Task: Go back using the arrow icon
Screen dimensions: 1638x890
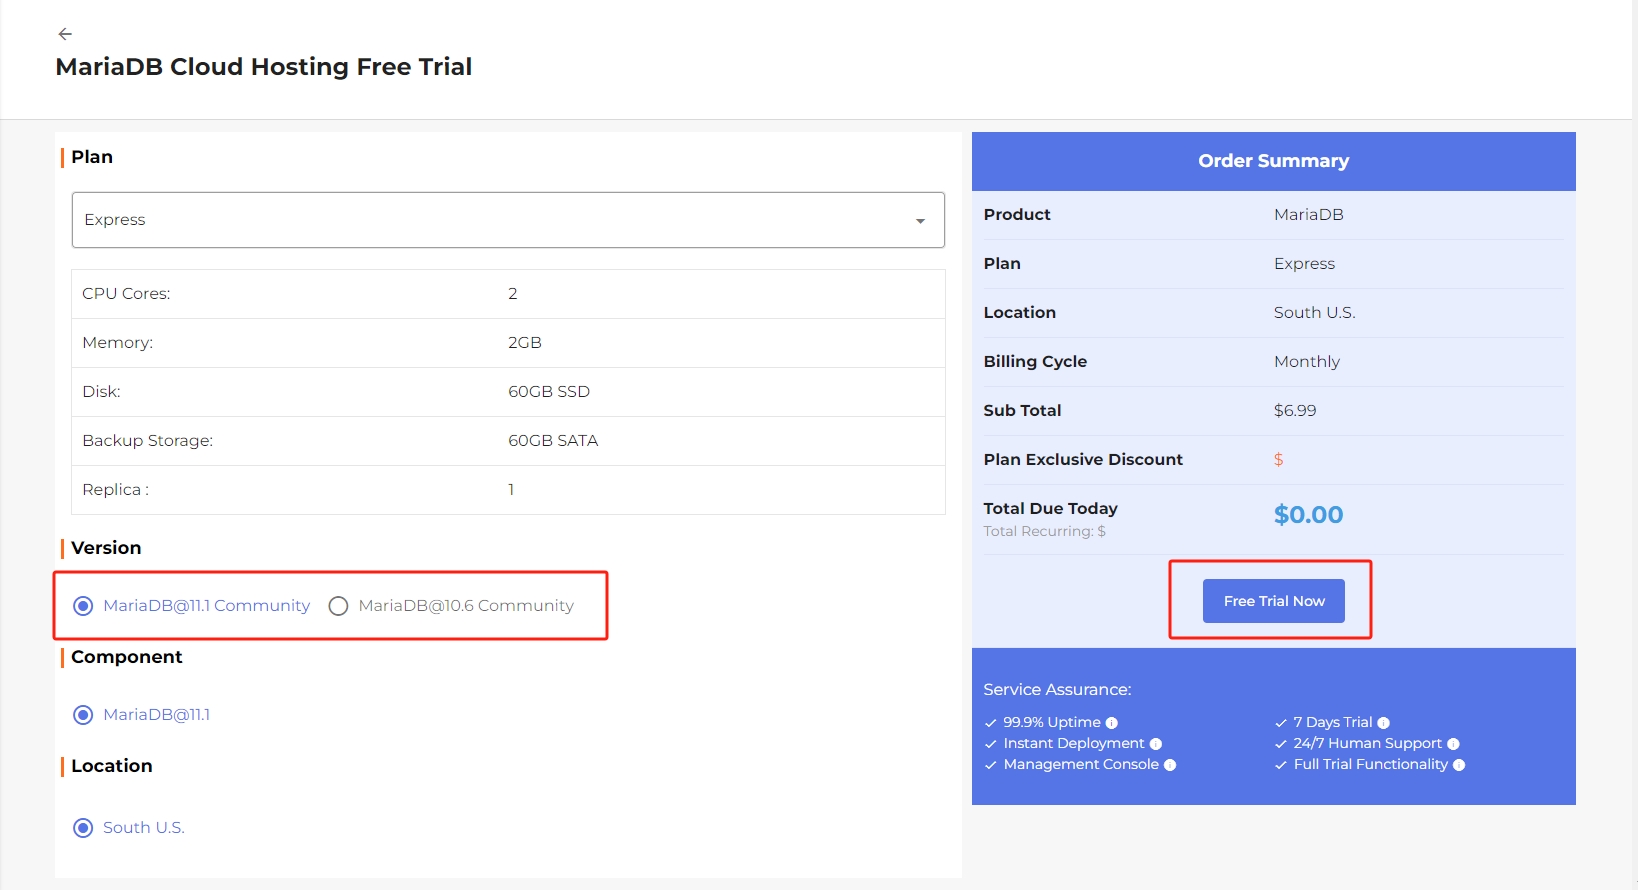Action: click(x=65, y=34)
